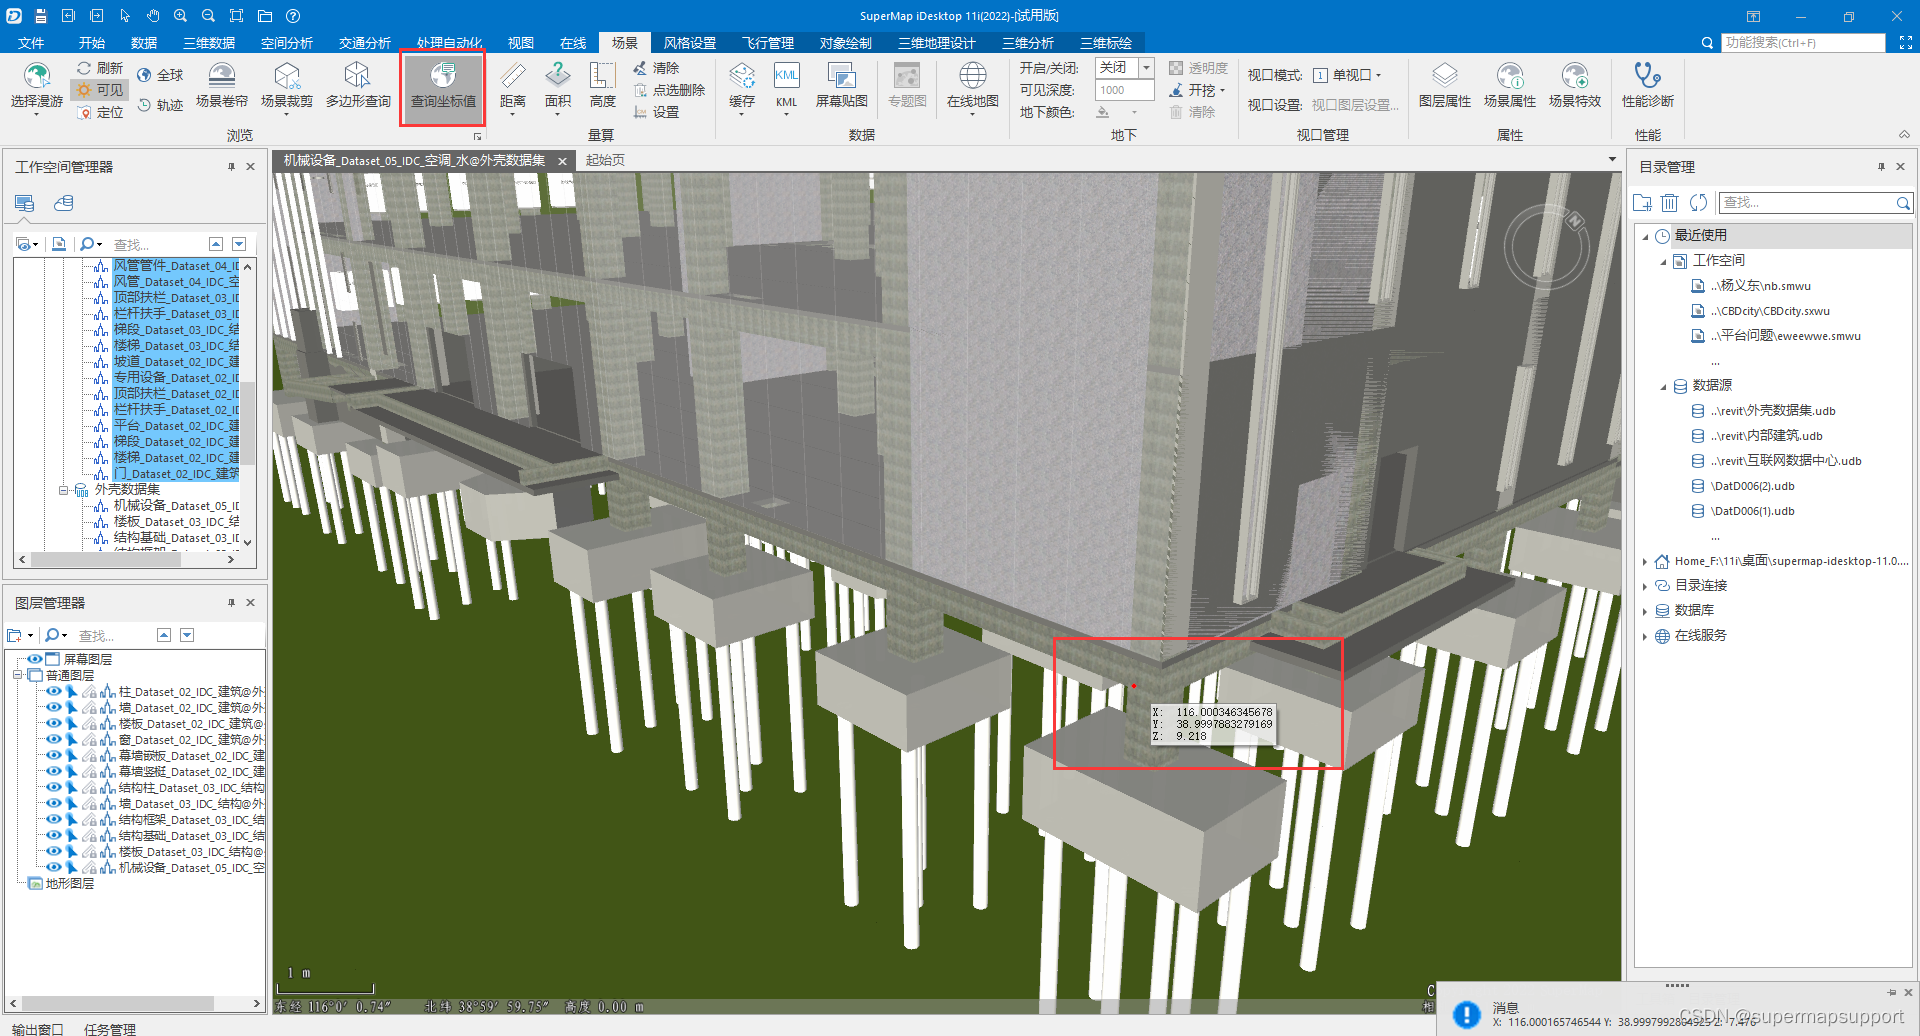Image resolution: width=1920 pixels, height=1036 pixels.
Task: Open 图层属性 layer properties
Action: (x=1445, y=85)
